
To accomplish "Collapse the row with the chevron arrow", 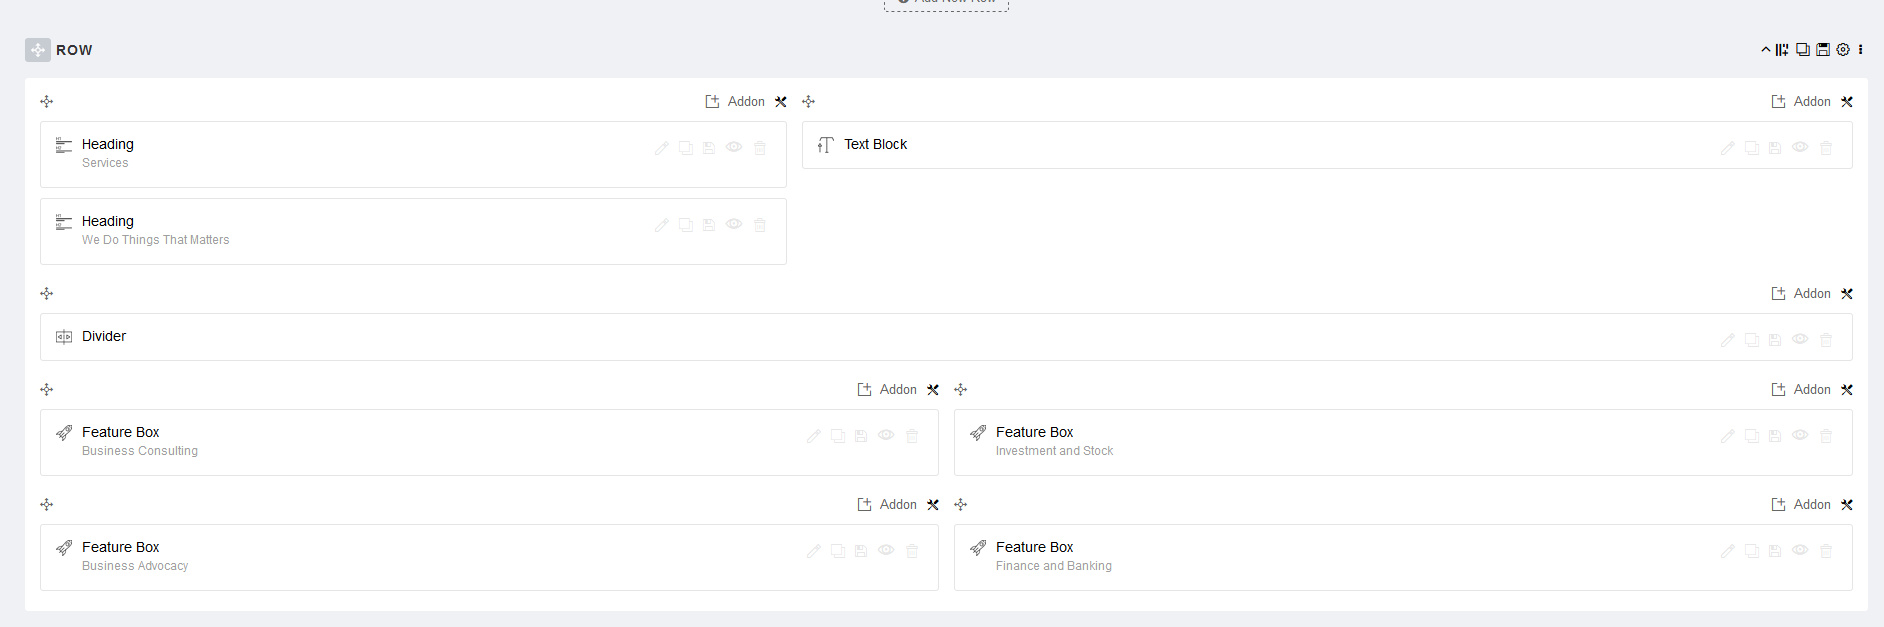I will coord(1766,50).
